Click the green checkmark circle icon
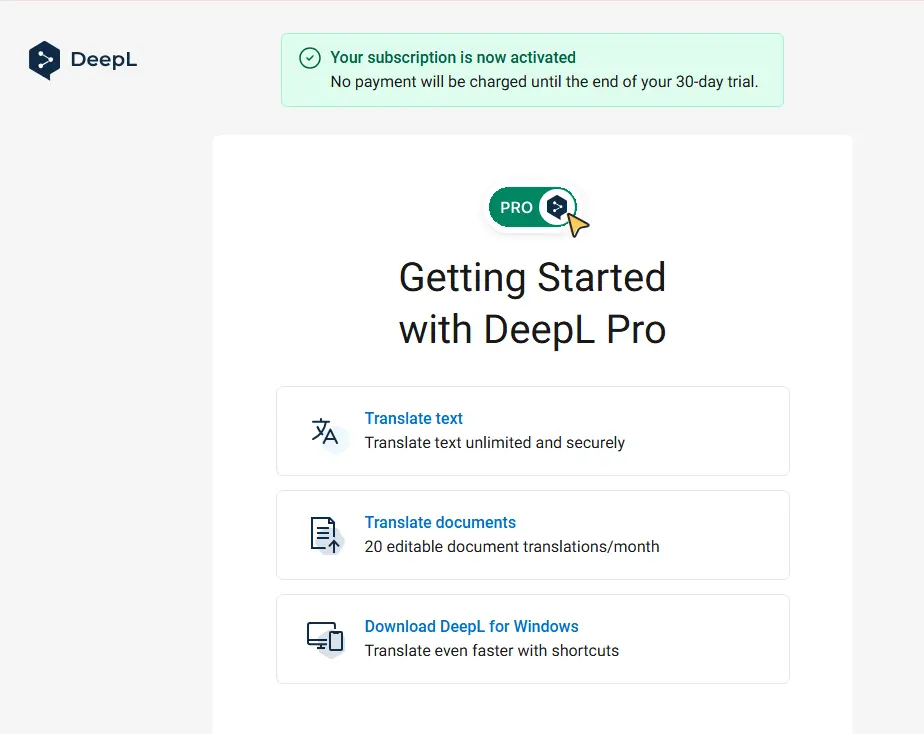Screen dimensions: 924x734 [x=310, y=58]
